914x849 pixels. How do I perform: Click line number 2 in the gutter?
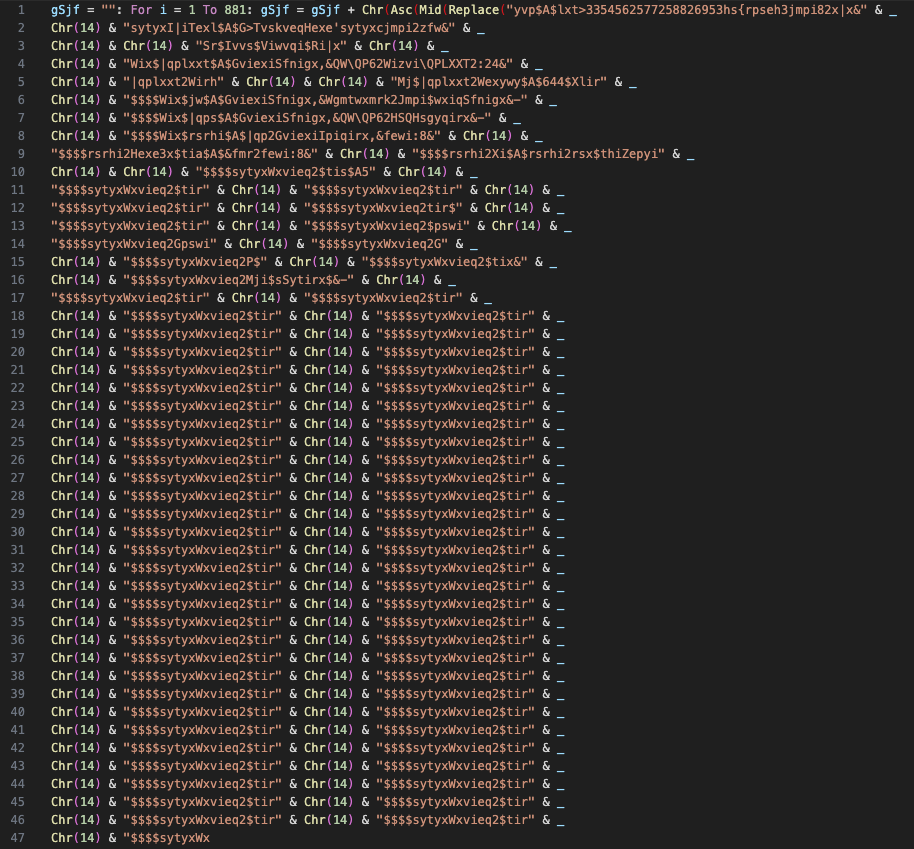(x=21, y=28)
